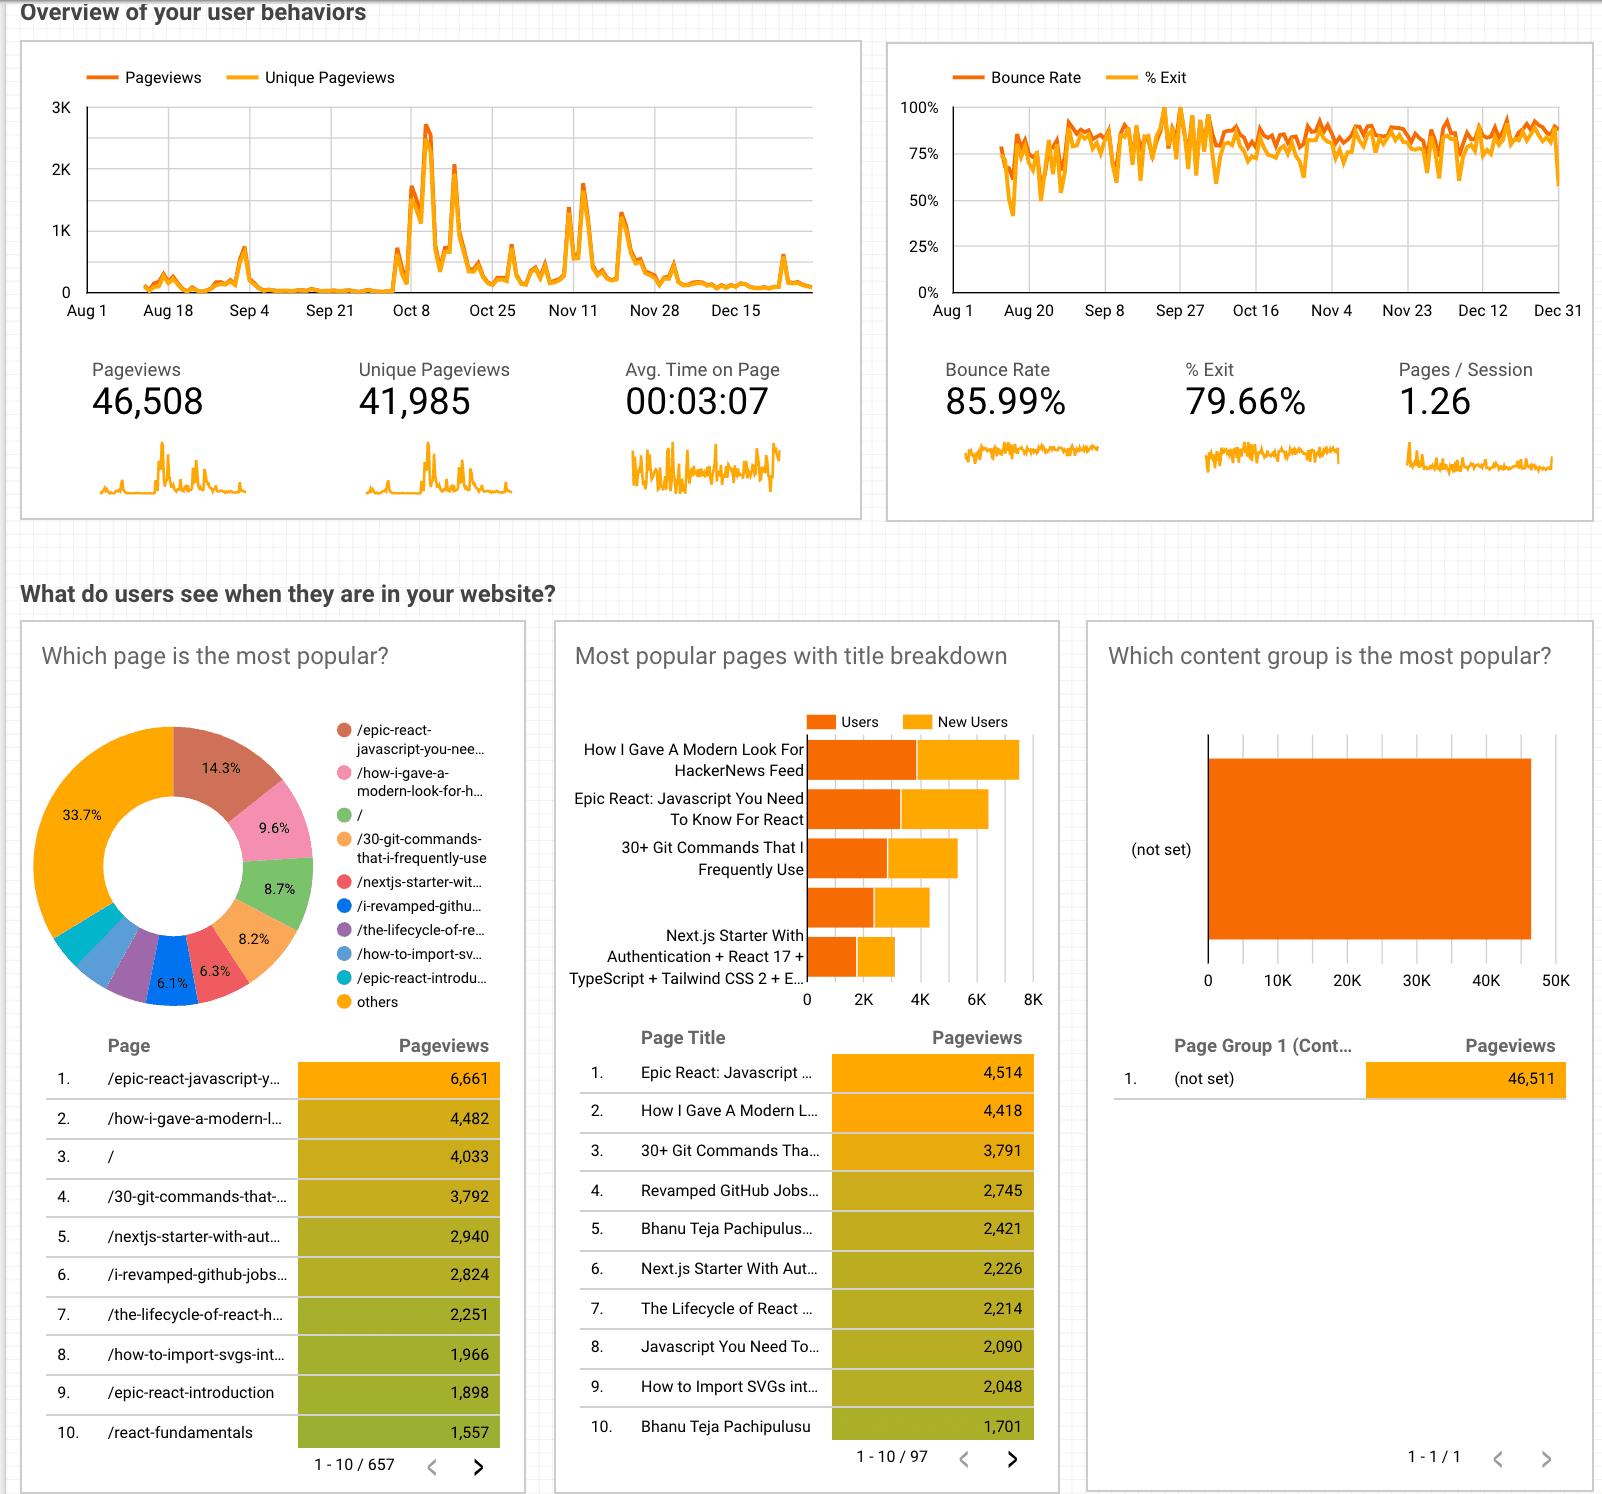Open next page of popular pages table
The height and width of the screenshot is (1494, 1602).
478,1467
